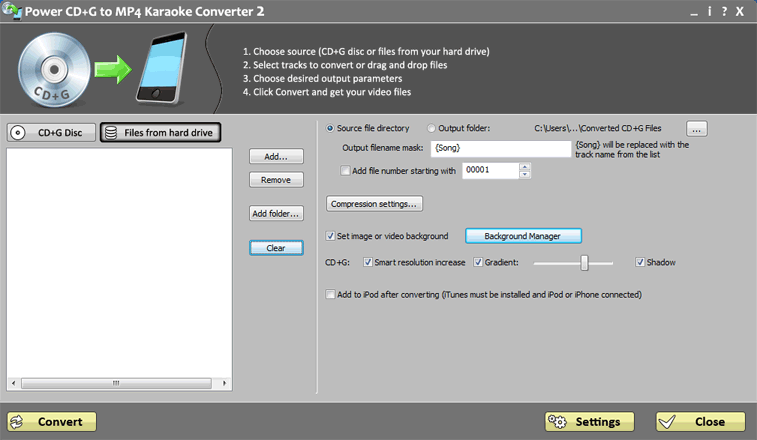
Task: Toggle the Gradient checkbox
Action: 478,262
